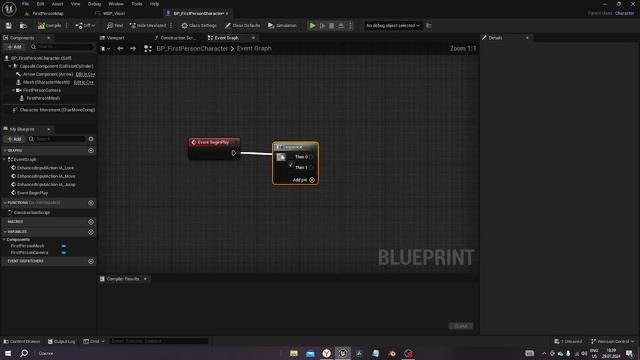Open Class Settings
640x360 pixels.
199,25
